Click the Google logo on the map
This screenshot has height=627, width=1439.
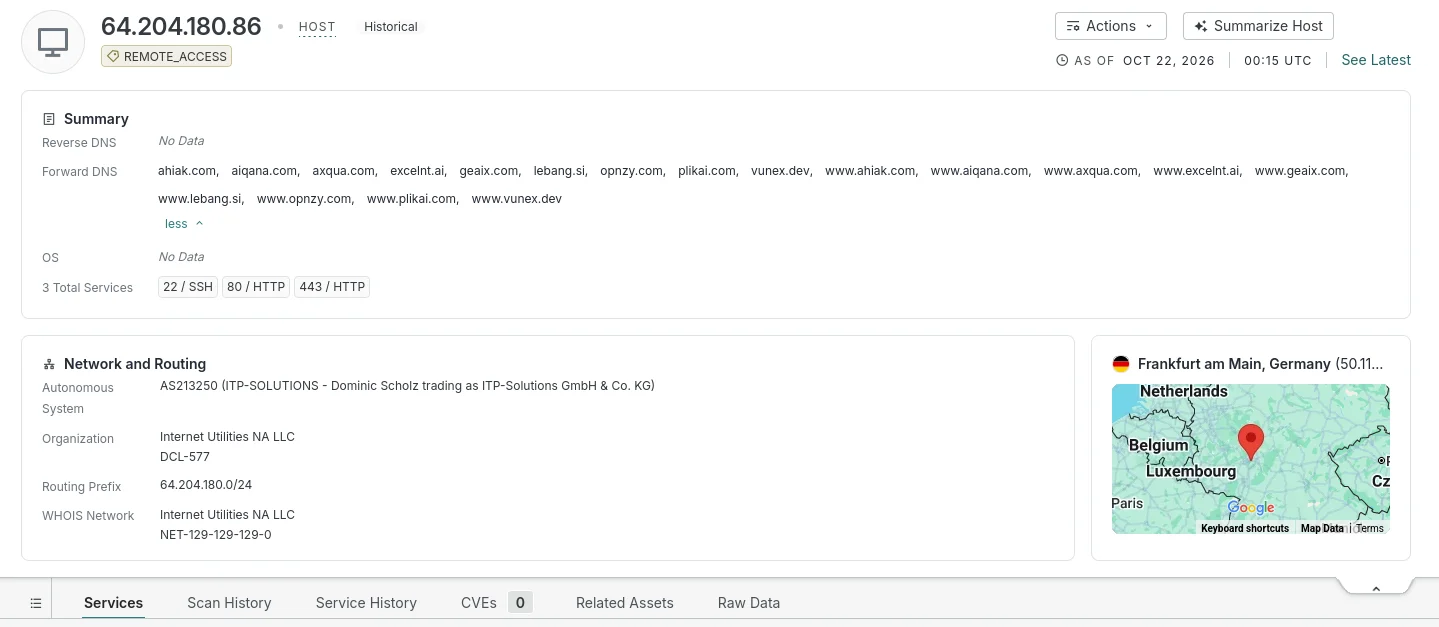pyautogui.click(x=1251, y=508)
